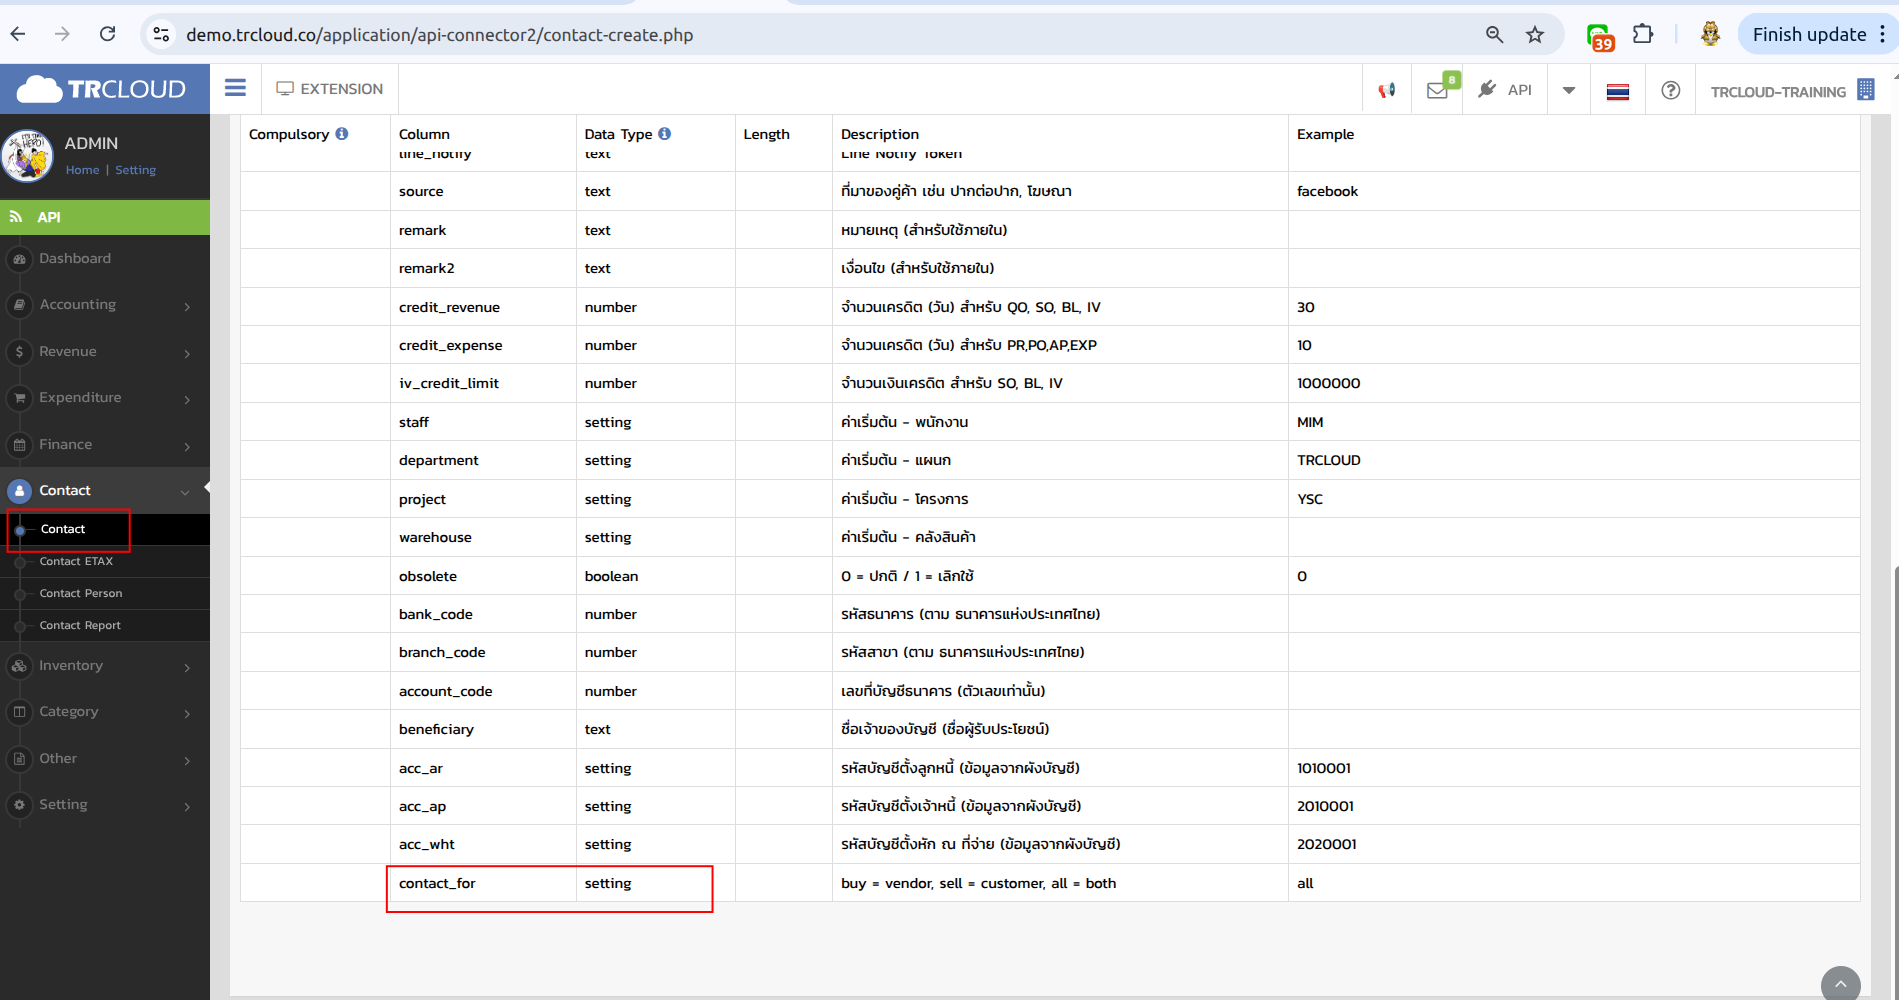Click the megaphone announcements icon
Viewport: 1899px width, 1000px height.
[x=1386, y=90]
